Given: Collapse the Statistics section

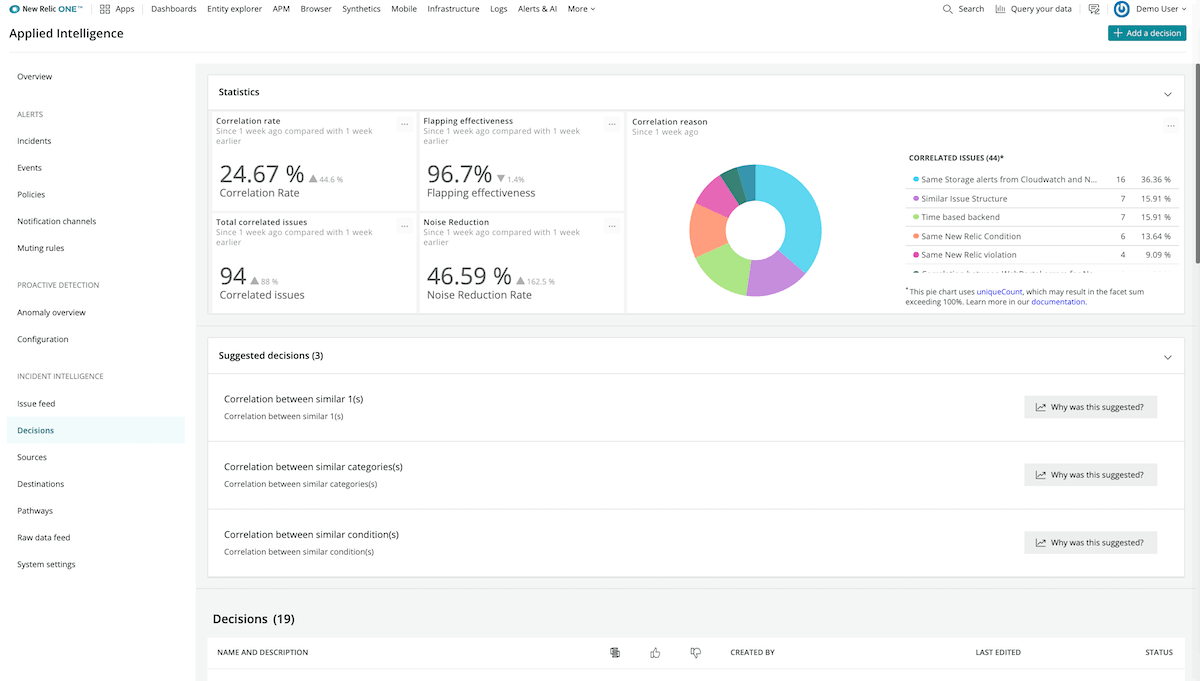Looking at the screenshot, I should (x=1167, y=93).
